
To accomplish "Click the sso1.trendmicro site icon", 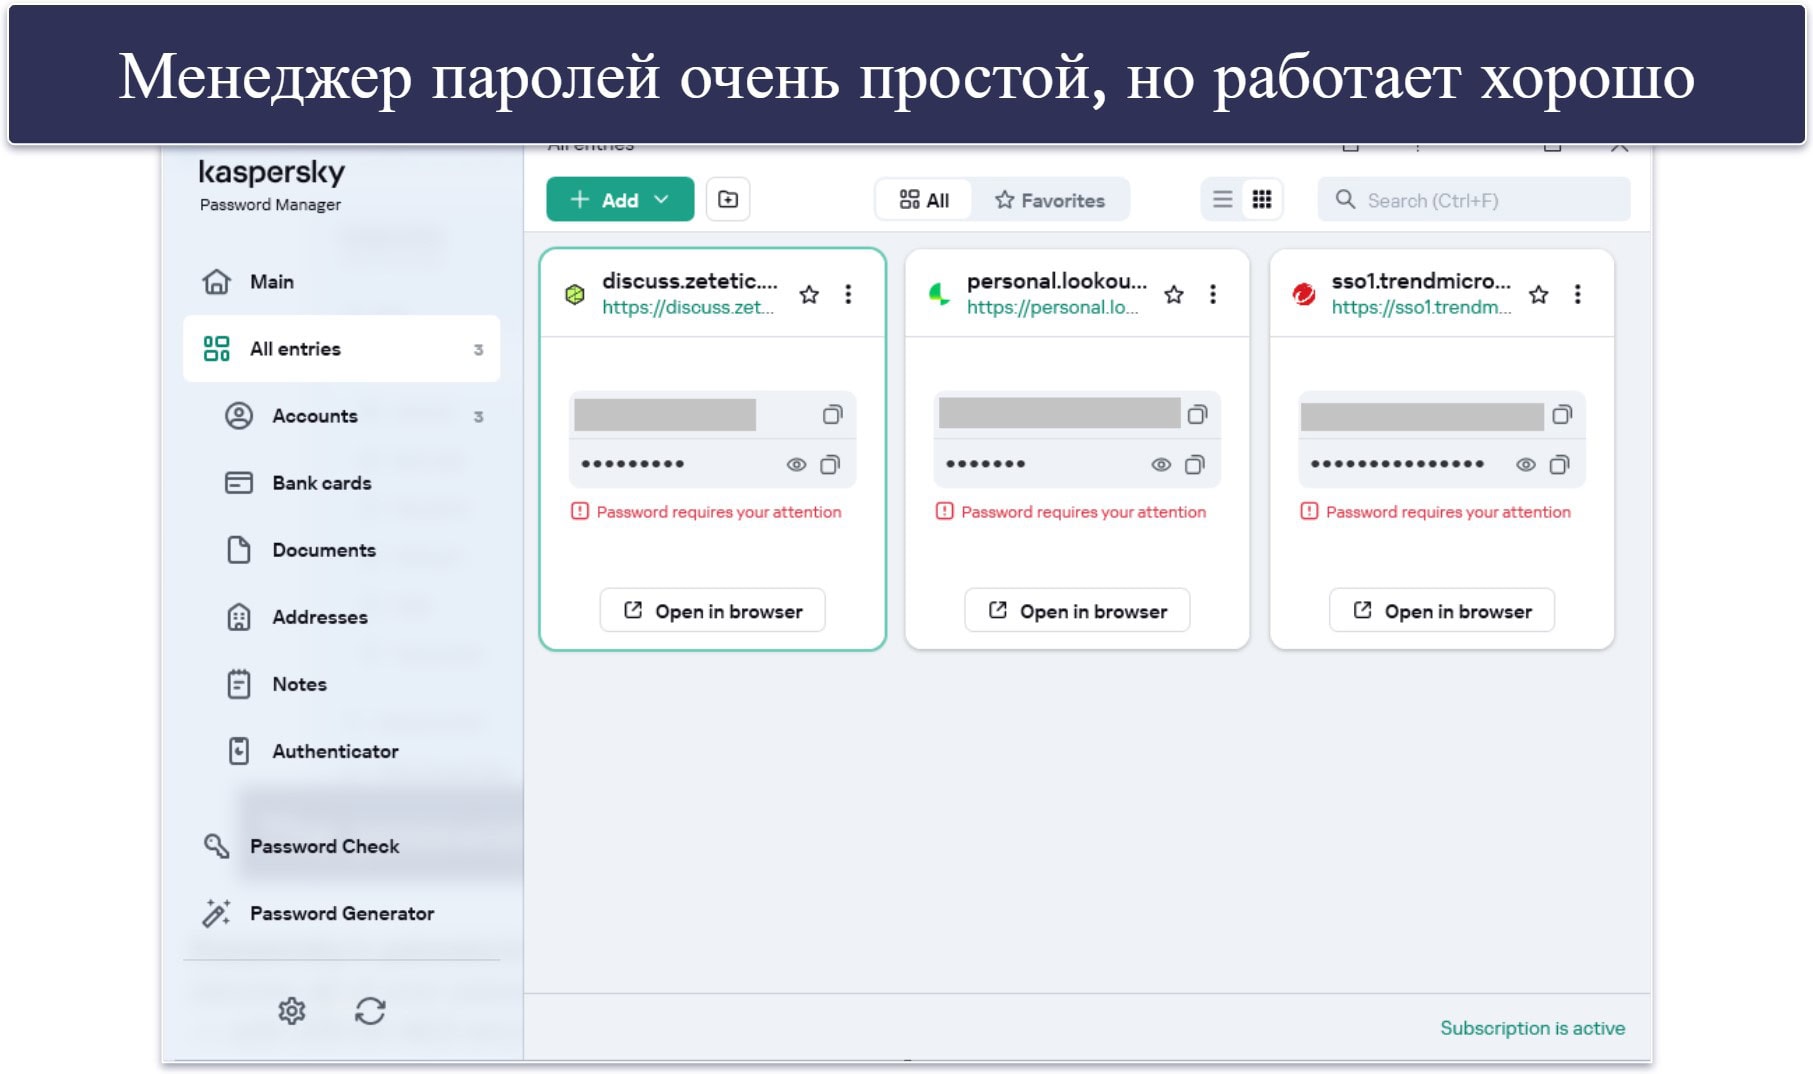I will click(1304, 294).
